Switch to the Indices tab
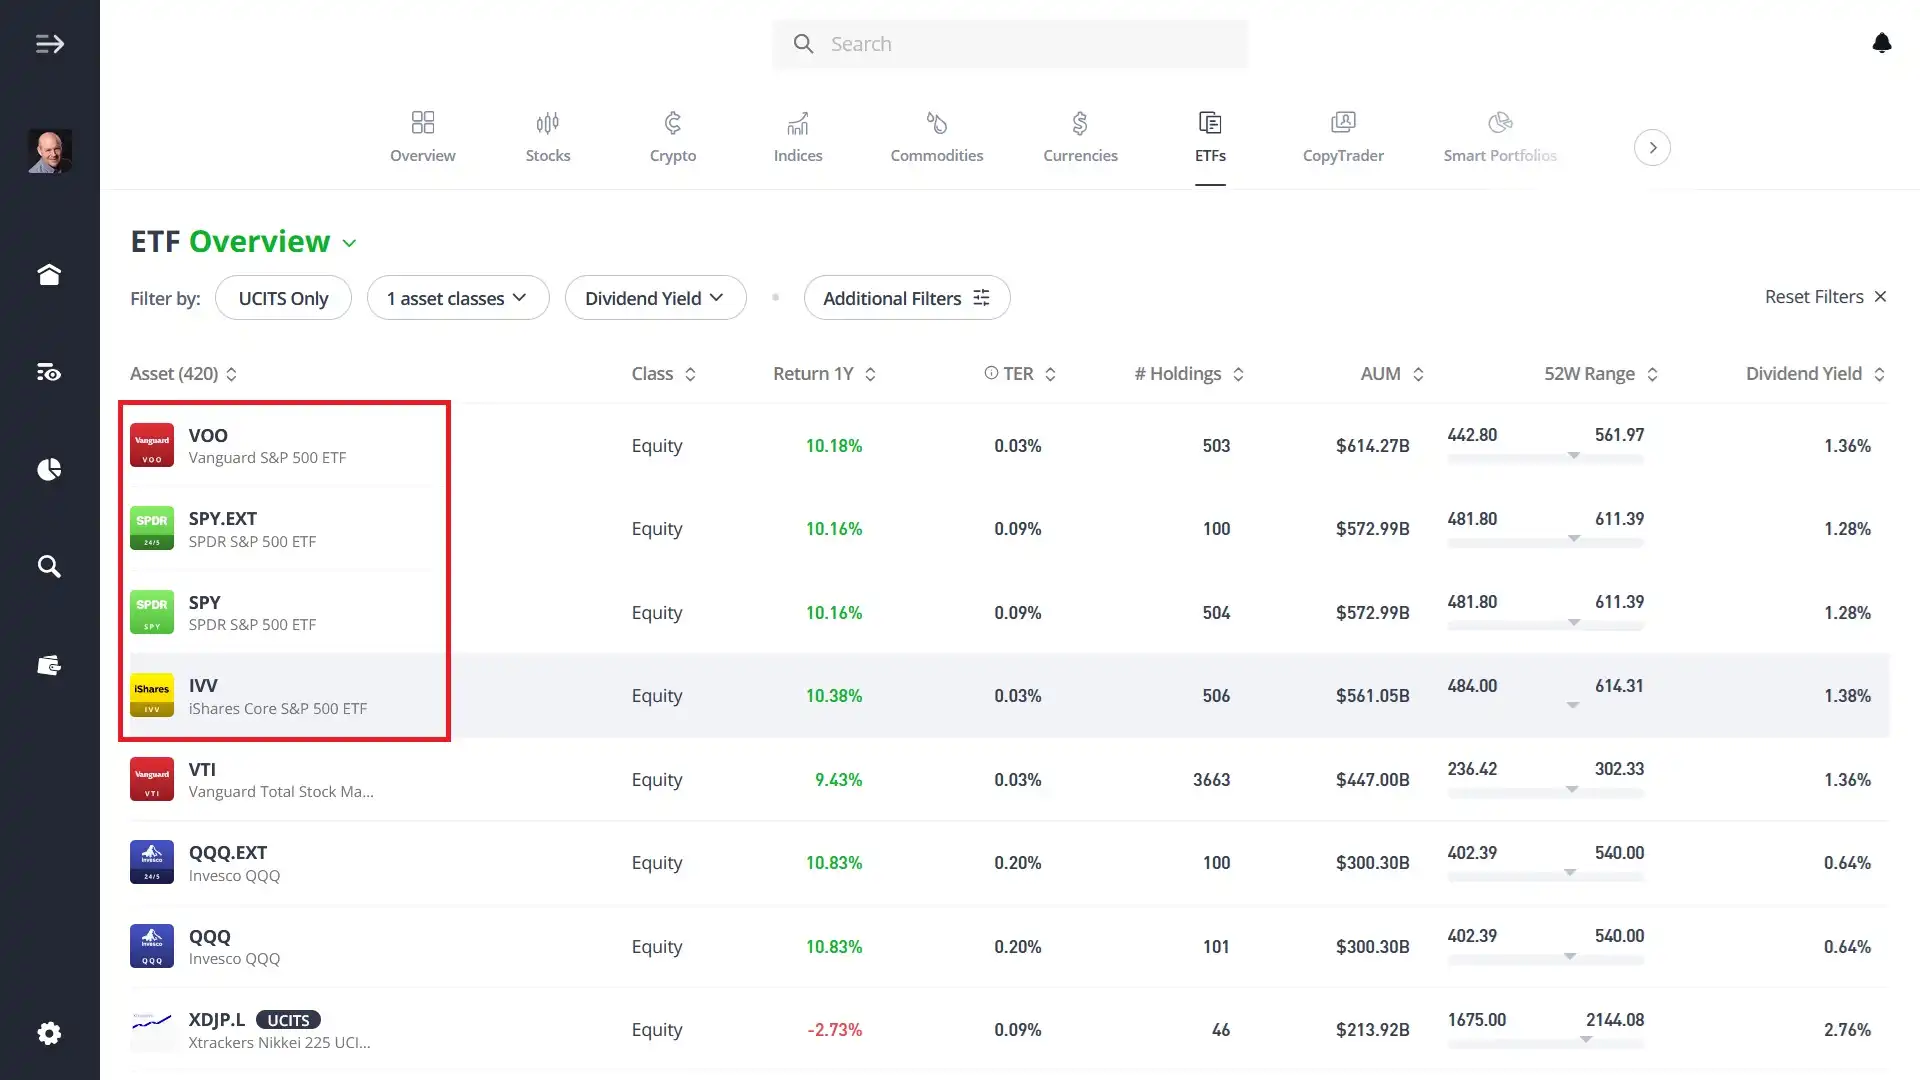The width and height of the screenshot is (1920, 1080). click(798, 137)
